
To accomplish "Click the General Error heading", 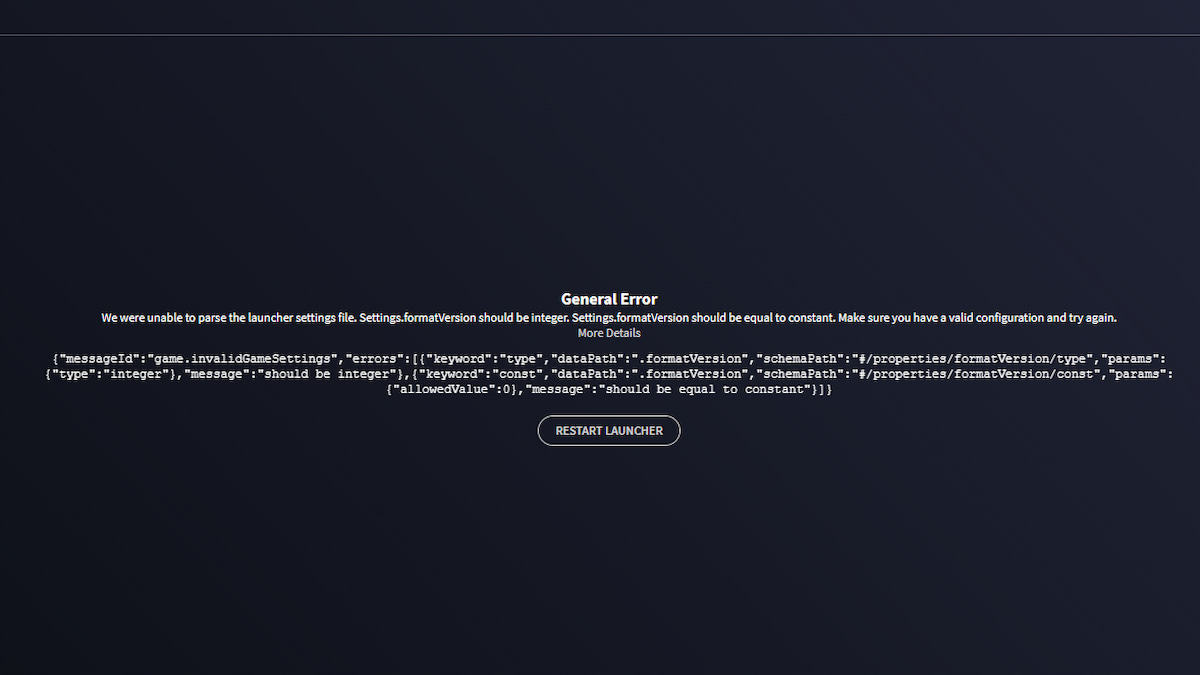I will click(608, 299).
